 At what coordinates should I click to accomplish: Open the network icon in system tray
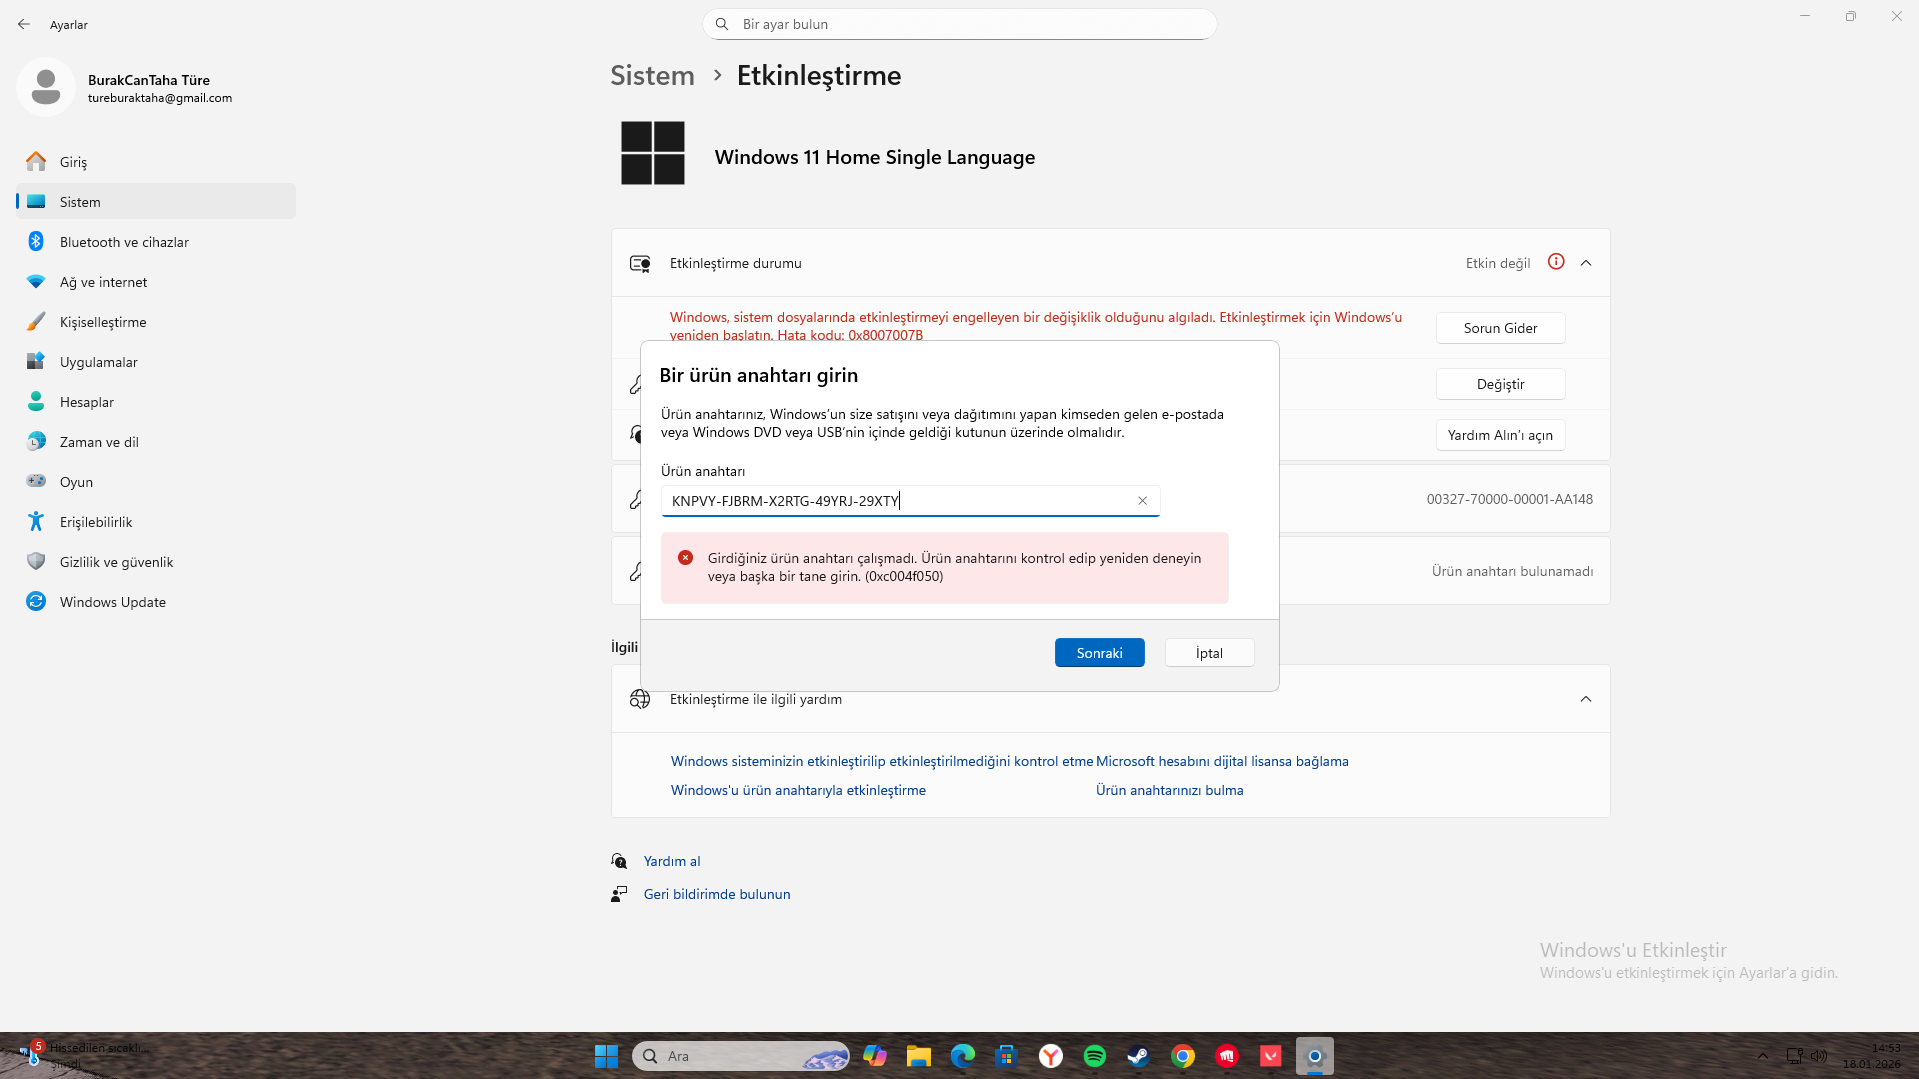(1795, 1056)
